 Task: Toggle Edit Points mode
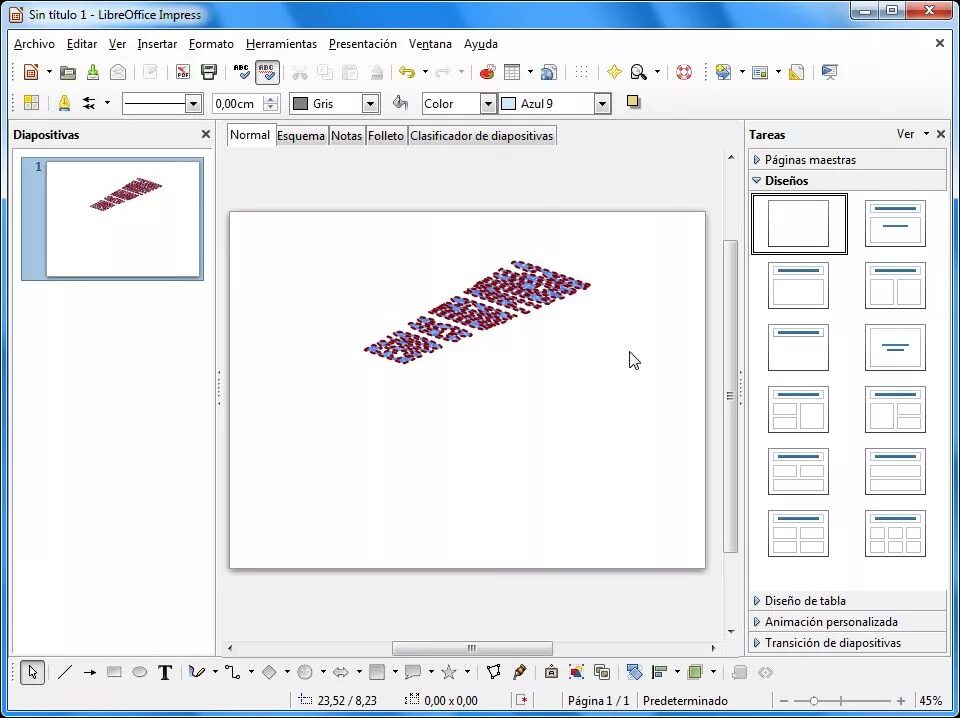tap(493, 672)
